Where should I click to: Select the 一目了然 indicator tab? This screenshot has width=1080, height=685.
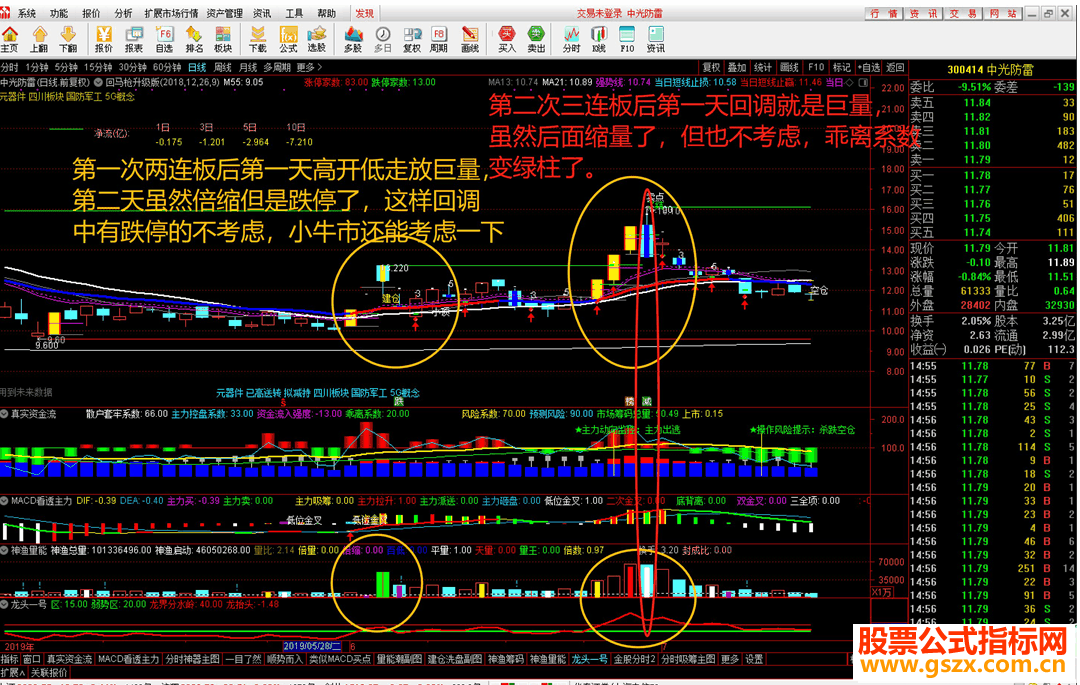[244, 660]
